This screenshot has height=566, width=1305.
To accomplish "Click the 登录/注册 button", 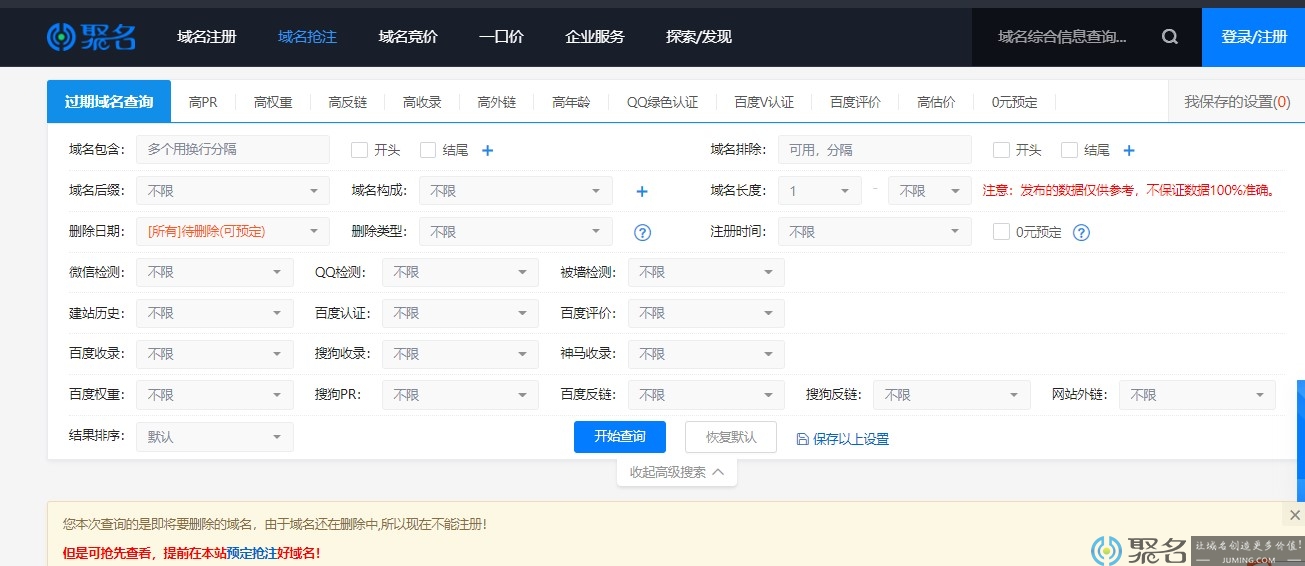I will tap(1254, 37).
